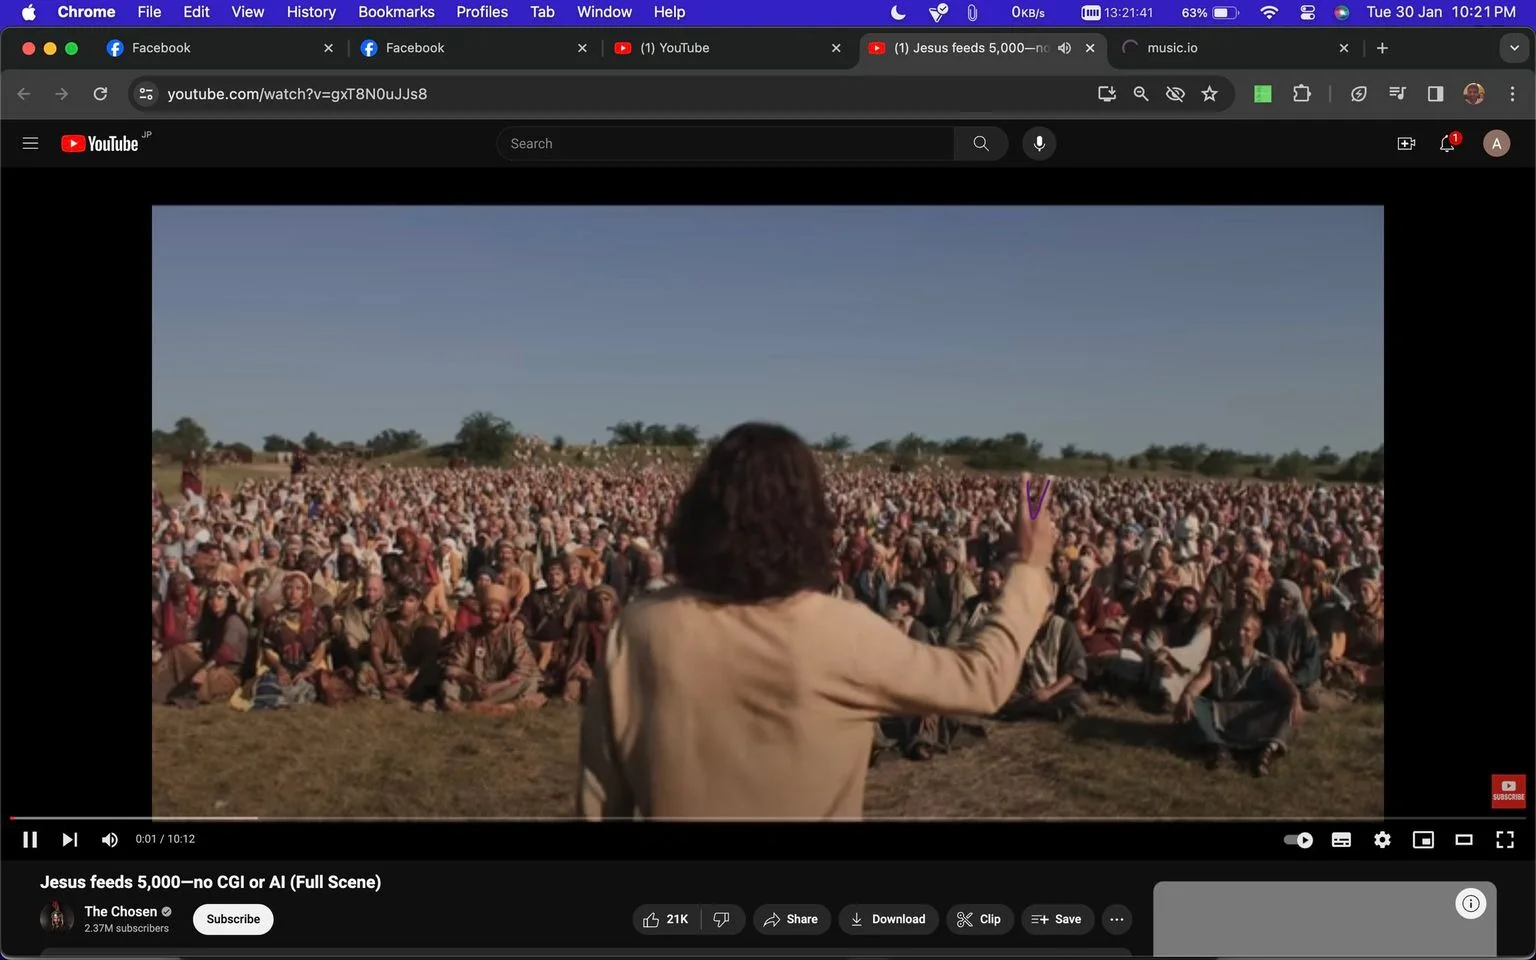Expand the tab search dropdown arrow

(x=1513, y=48)
